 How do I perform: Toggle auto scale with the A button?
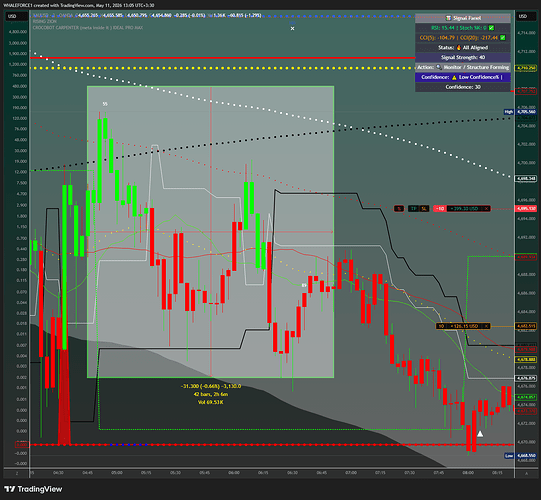[526, 473]
